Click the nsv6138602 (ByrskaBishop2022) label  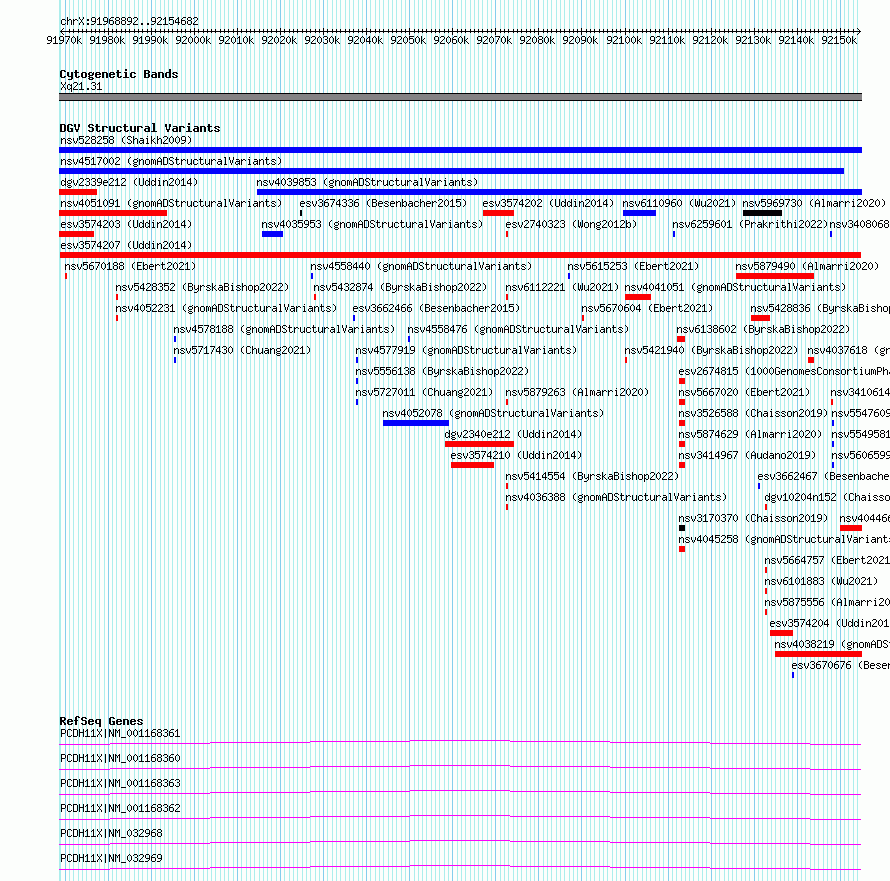point(763,329)
